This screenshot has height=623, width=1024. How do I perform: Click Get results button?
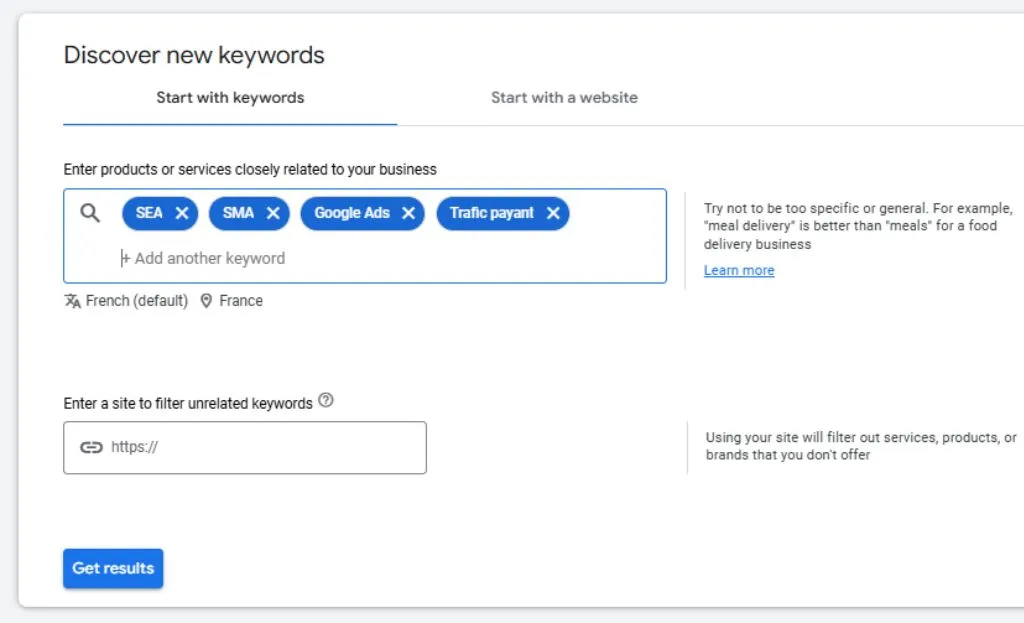point(113,569)
